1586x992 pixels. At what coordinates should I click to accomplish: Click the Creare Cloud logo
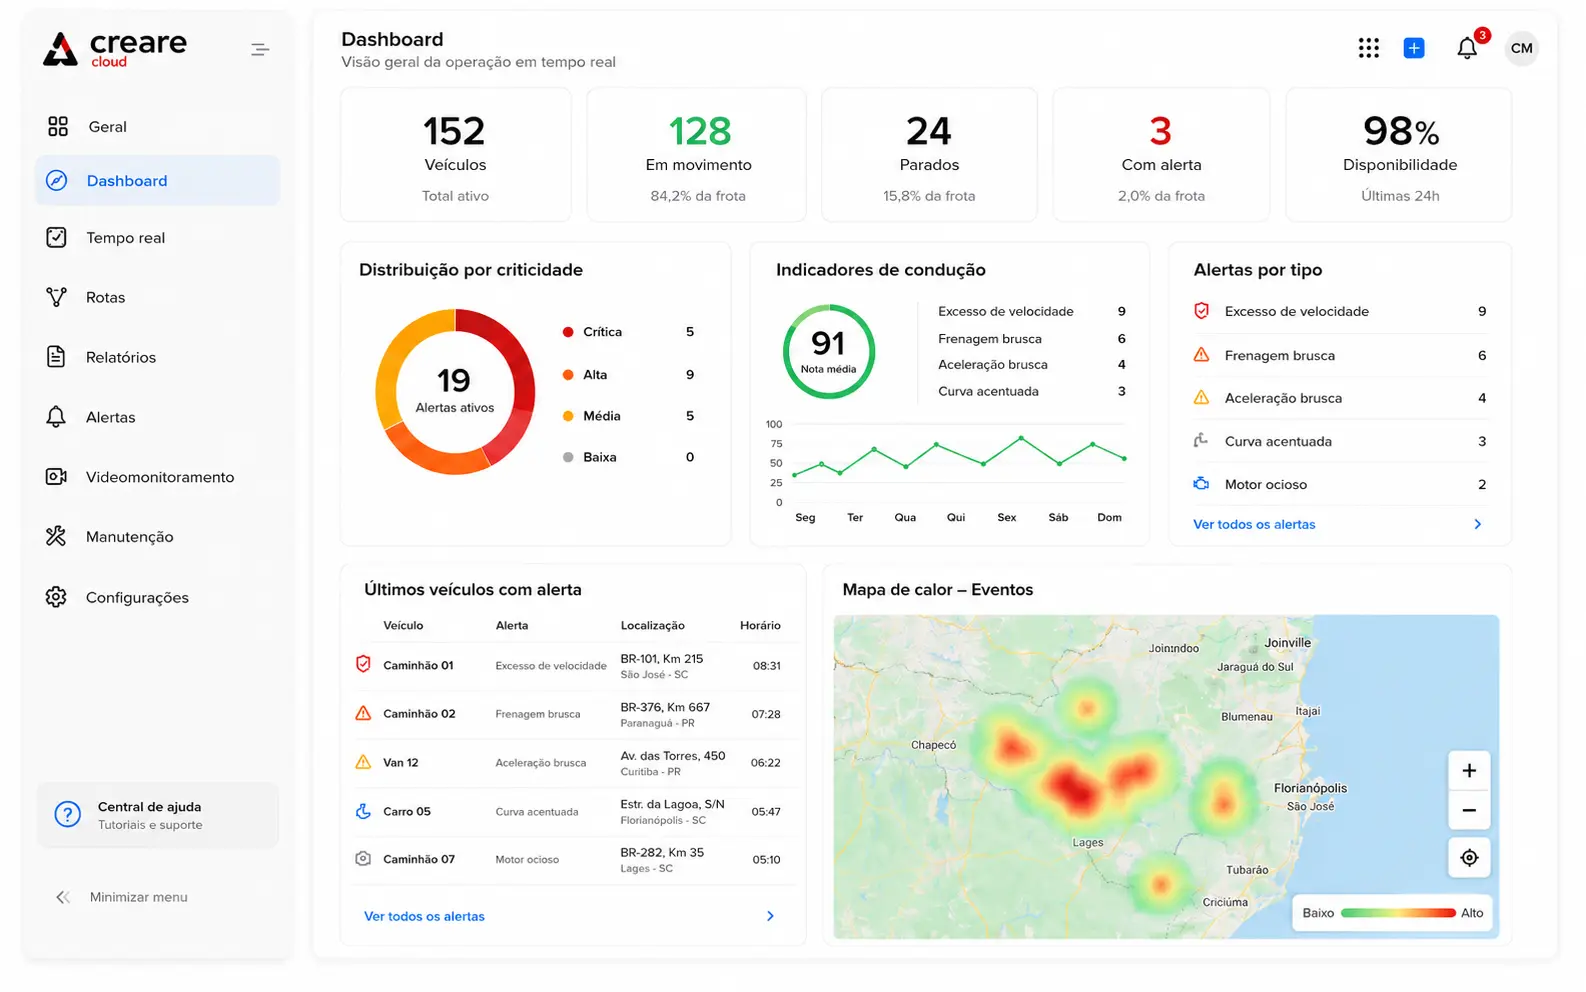(114, 48)
